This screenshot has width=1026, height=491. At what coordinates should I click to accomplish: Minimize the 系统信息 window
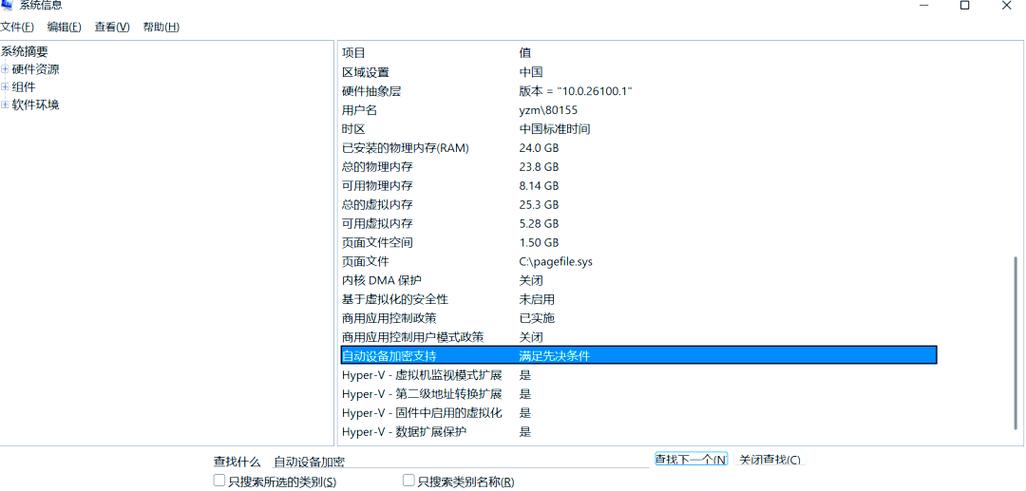924,5
